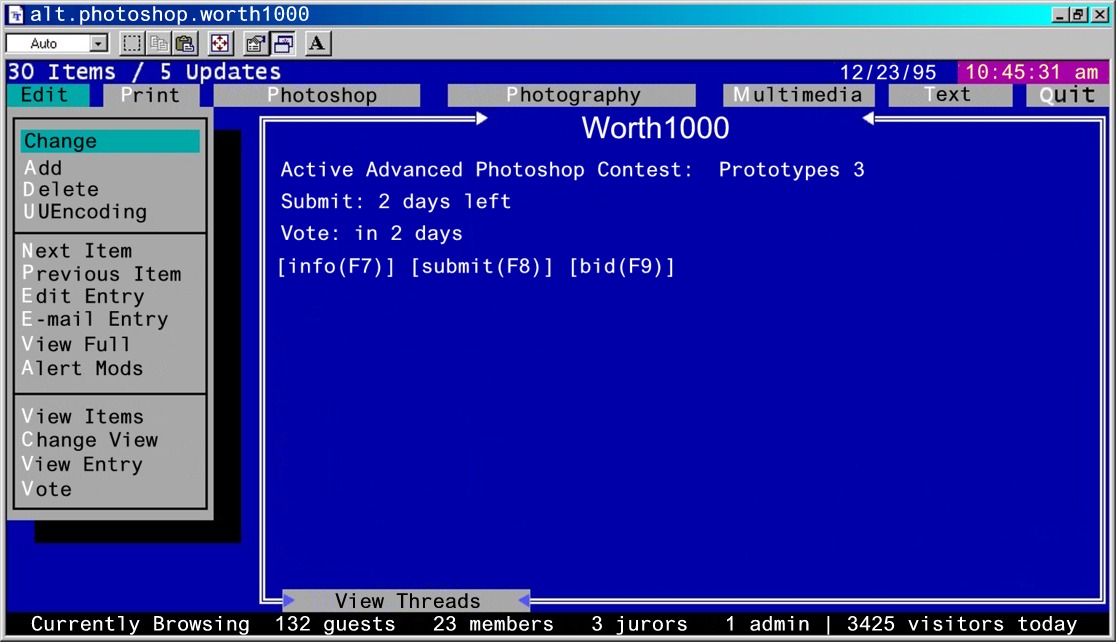Viewport: 1116px width, 642px height.
Task: Click the [bid(F9)] link
Action: coord(621,266)
